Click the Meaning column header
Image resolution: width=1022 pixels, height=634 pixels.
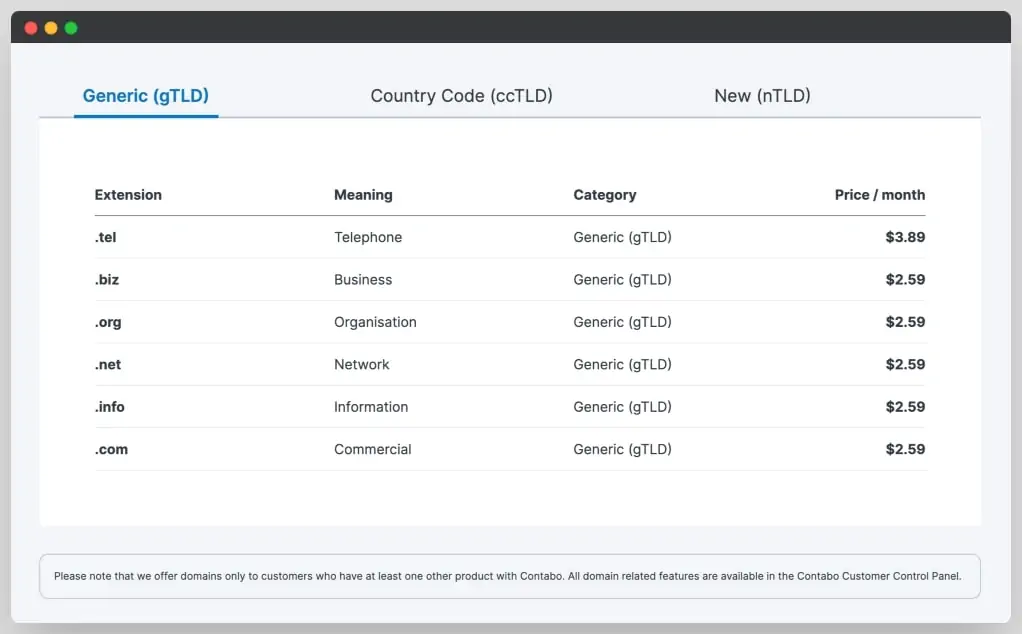[x=363, y=195]
